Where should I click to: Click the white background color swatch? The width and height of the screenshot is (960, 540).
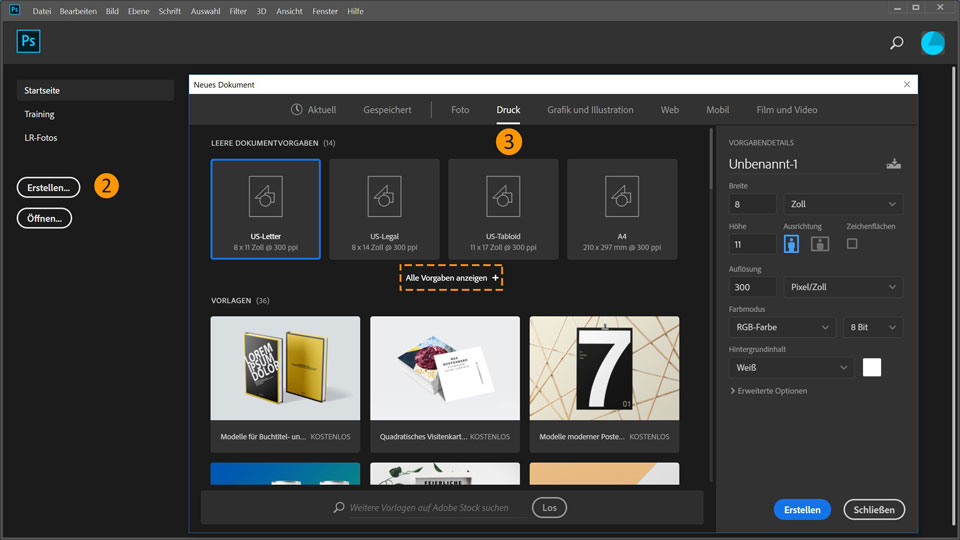[x=872, y=367]
